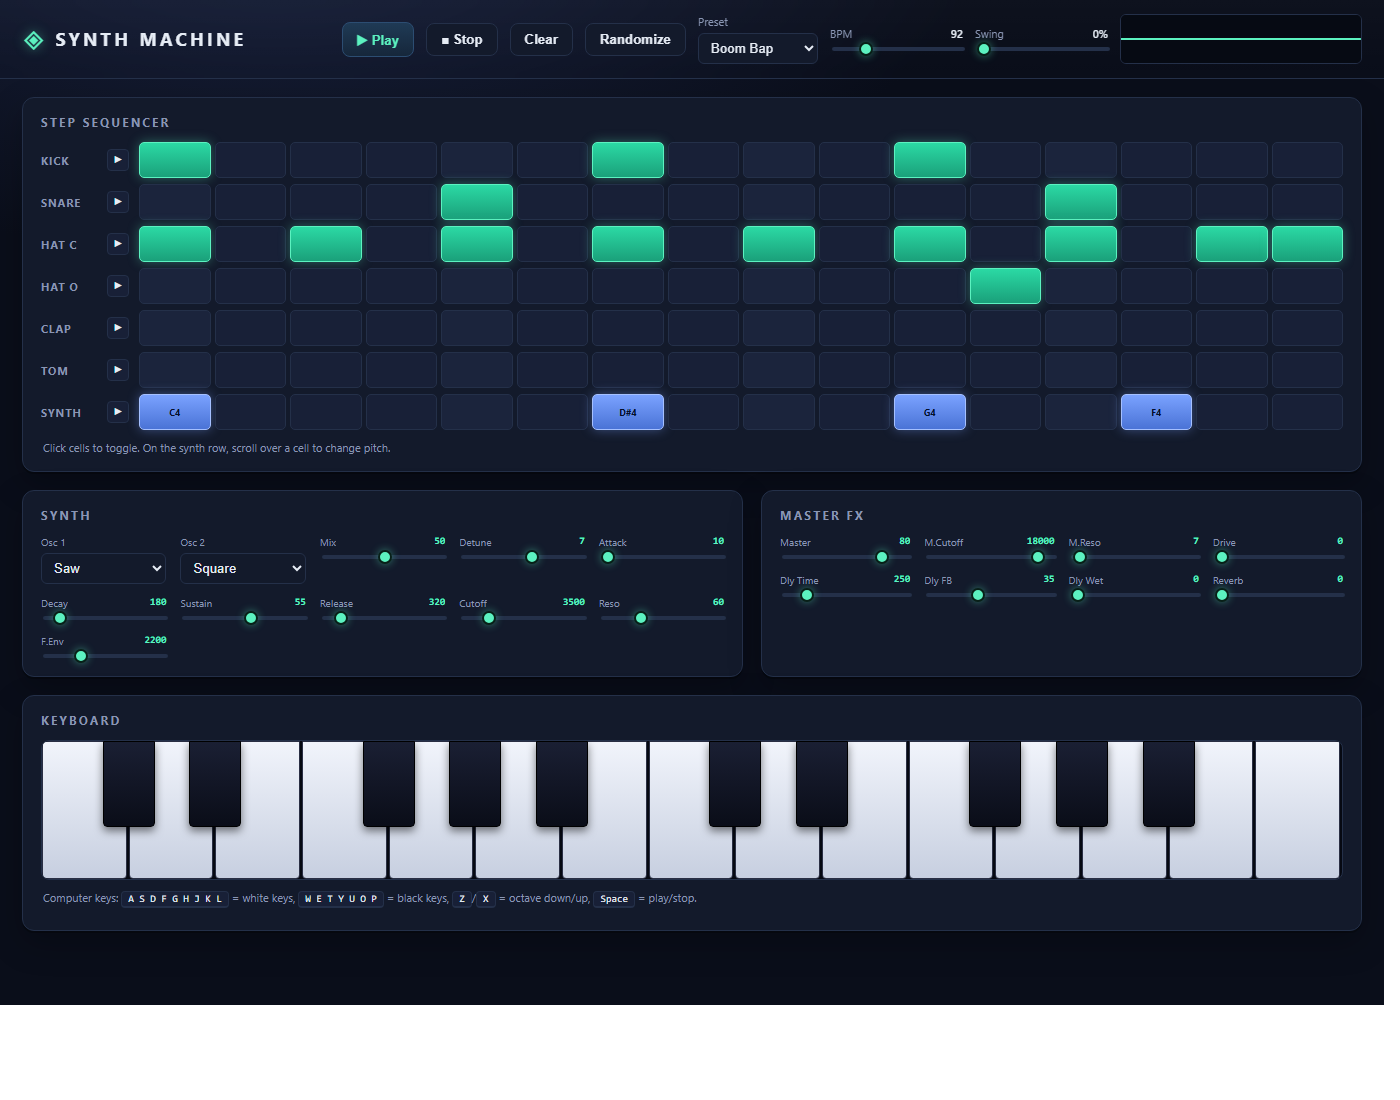
Task: Click the 'W E T Y U O P' key hint
Action: (x=341, y=899)
